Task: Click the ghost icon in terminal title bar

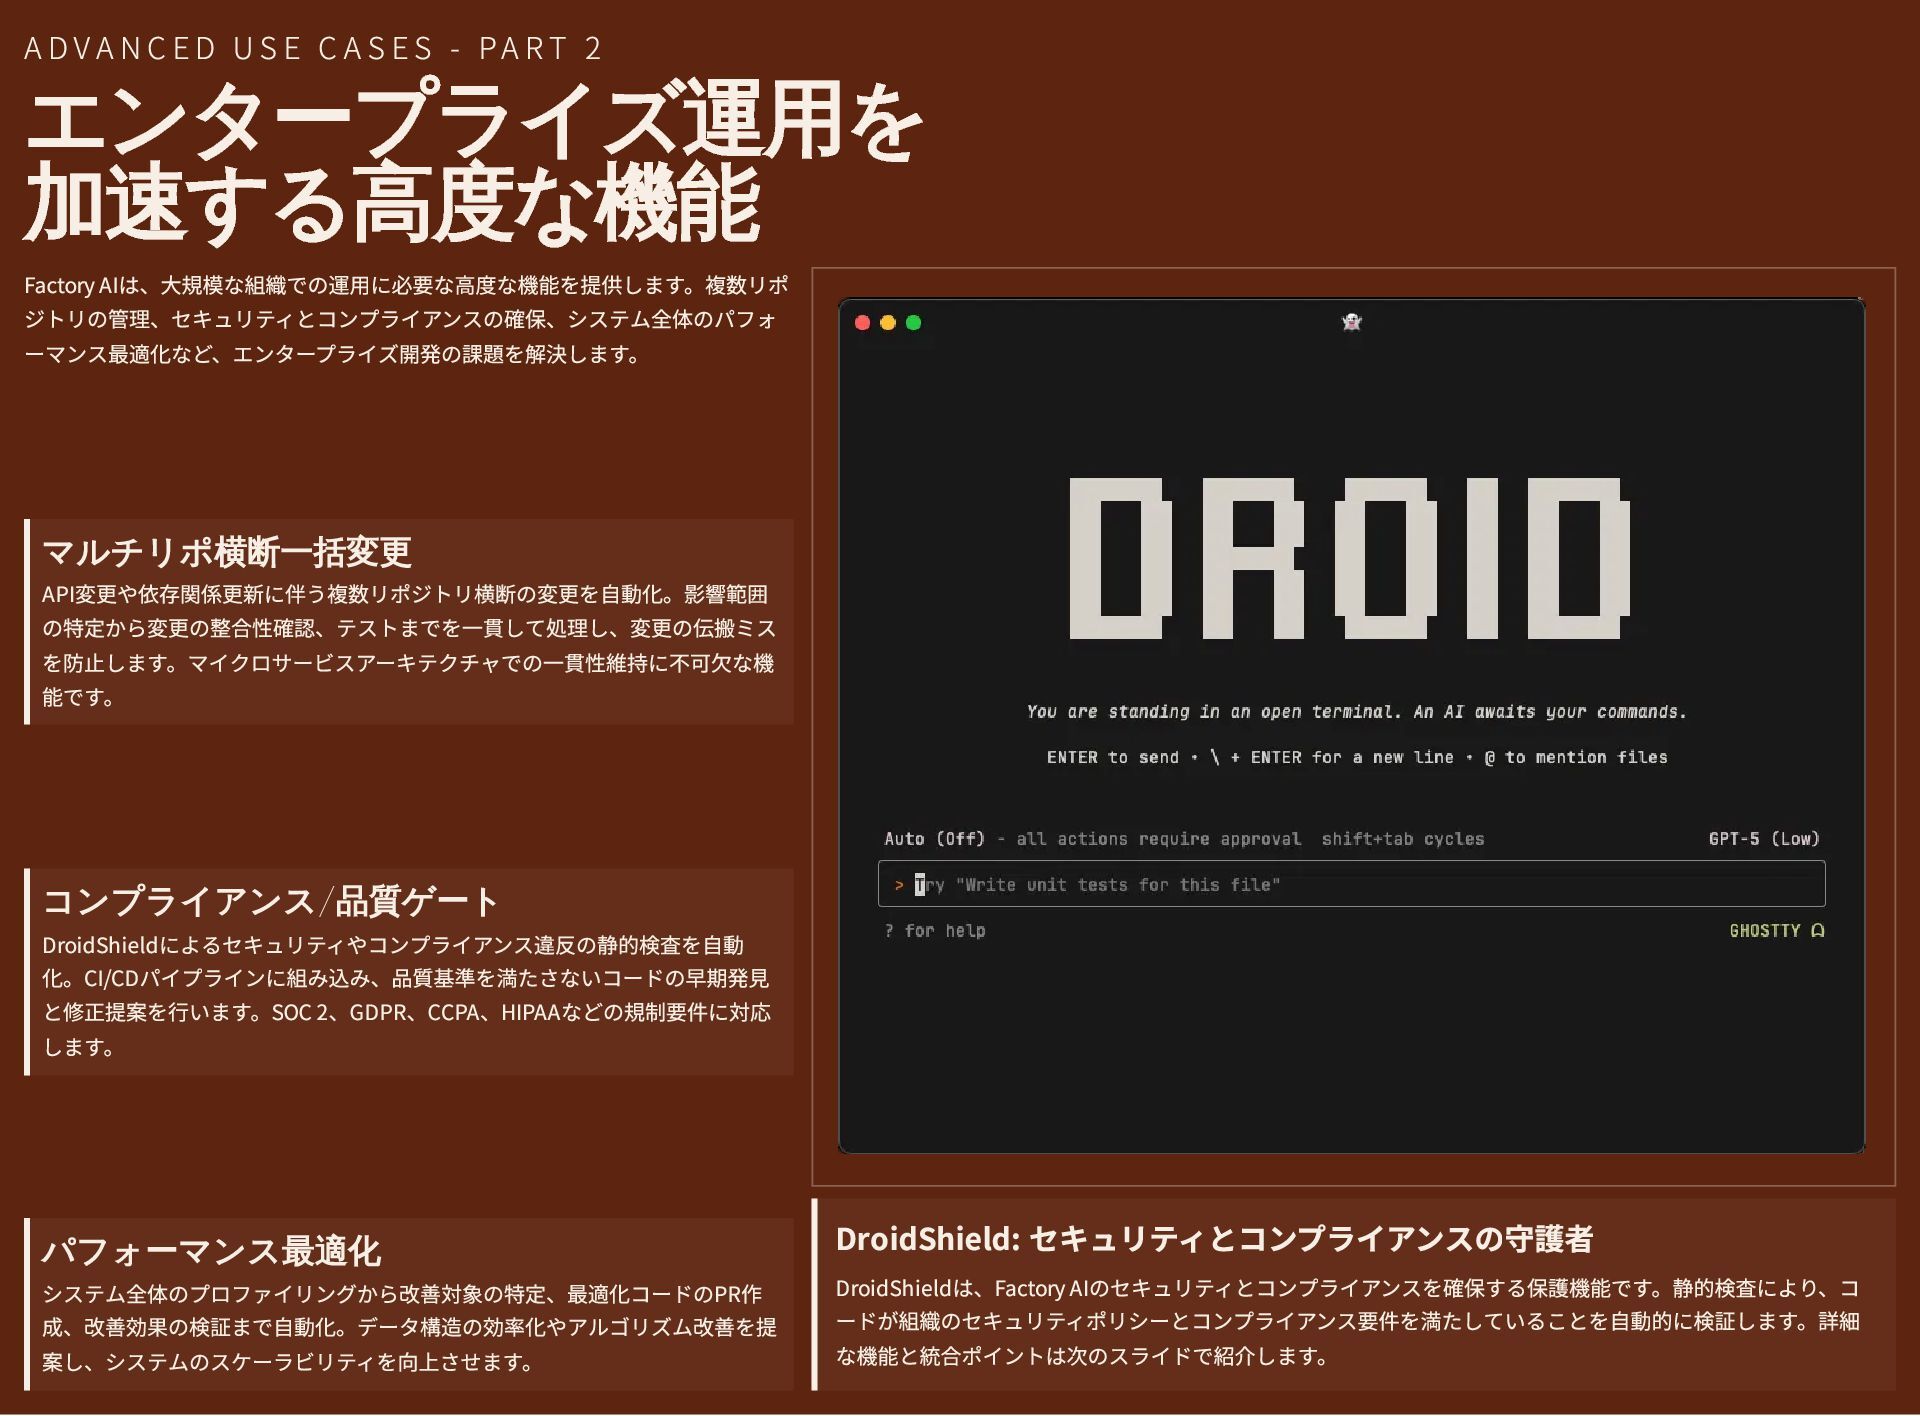Action: pyautogui.click(x=1351, y=322)
